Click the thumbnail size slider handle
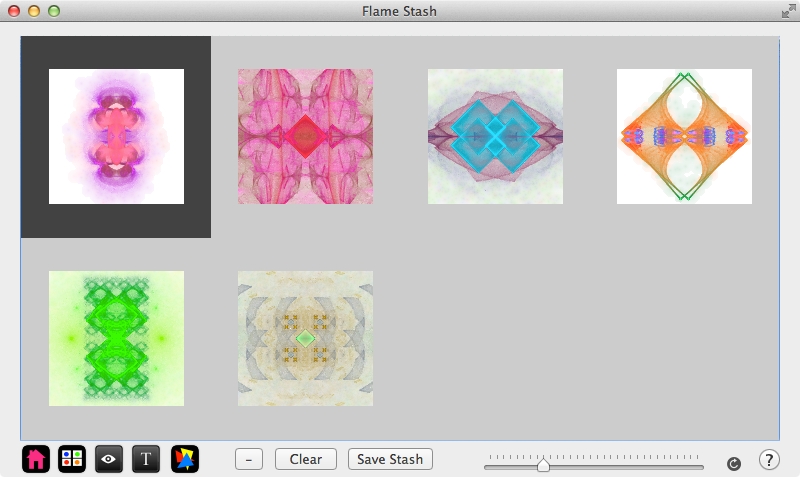The width and height of the screenshot is (800, 477). 543,465
